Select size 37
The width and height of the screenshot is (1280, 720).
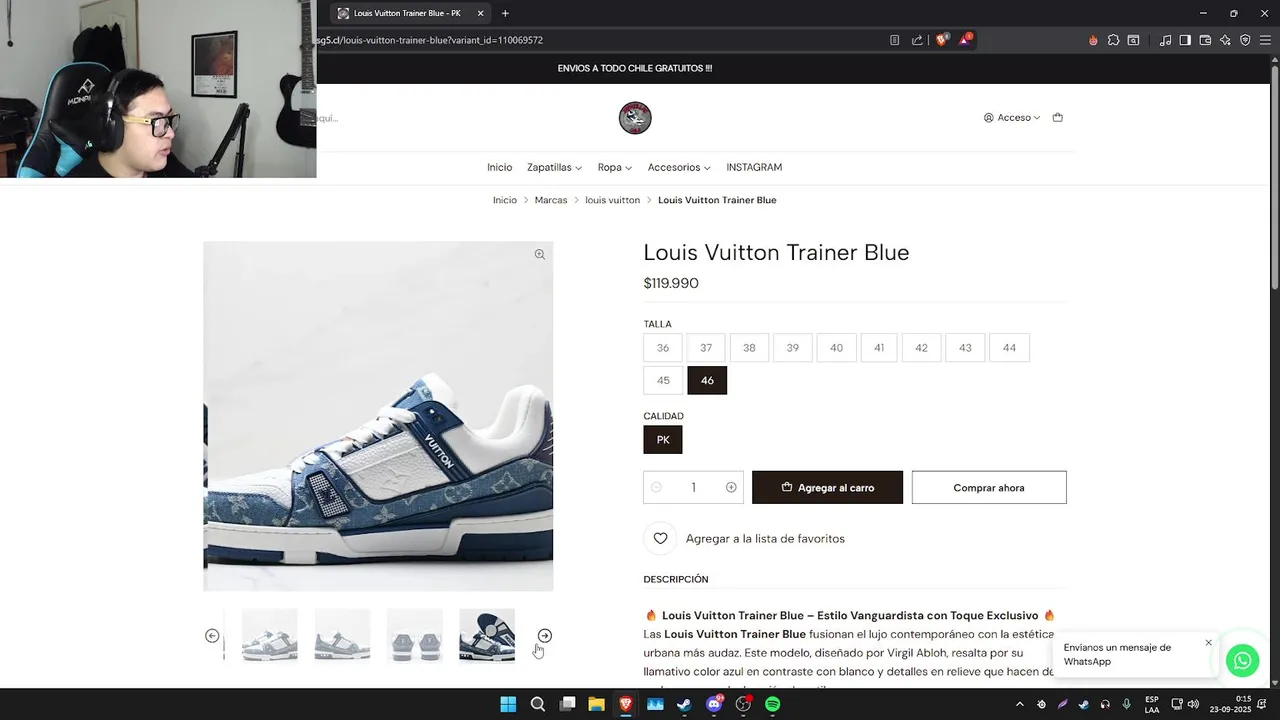(x=706, y=348)
